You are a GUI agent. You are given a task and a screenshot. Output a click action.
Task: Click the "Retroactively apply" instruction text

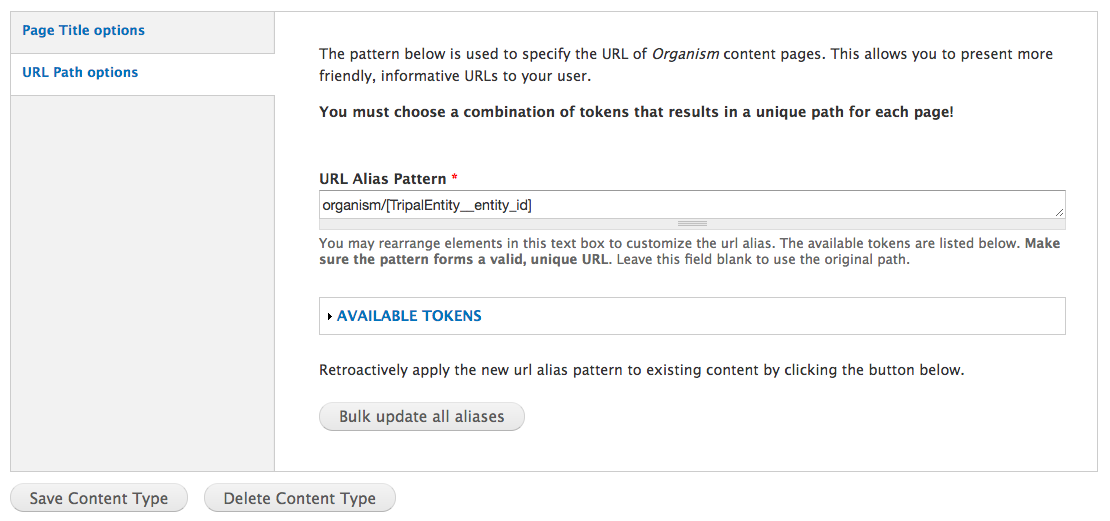pyautogui.click(x=641, y=370)
